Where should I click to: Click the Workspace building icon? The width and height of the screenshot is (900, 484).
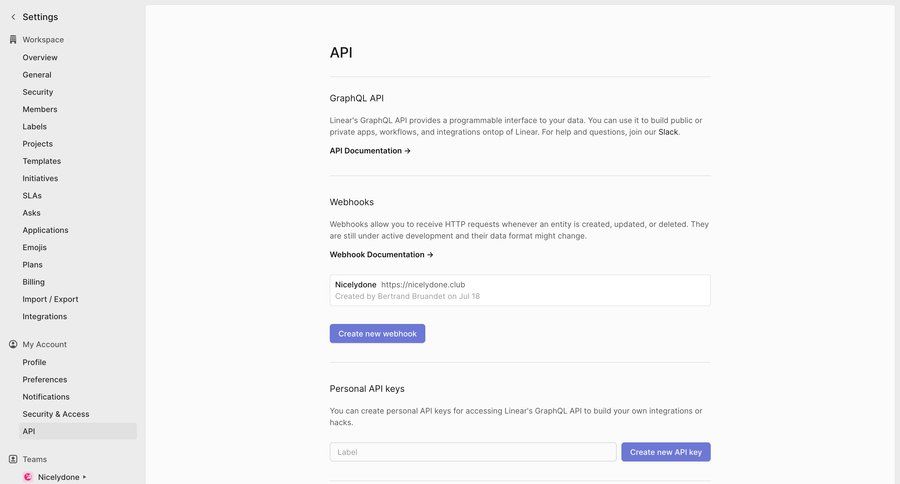pos(13,40)
